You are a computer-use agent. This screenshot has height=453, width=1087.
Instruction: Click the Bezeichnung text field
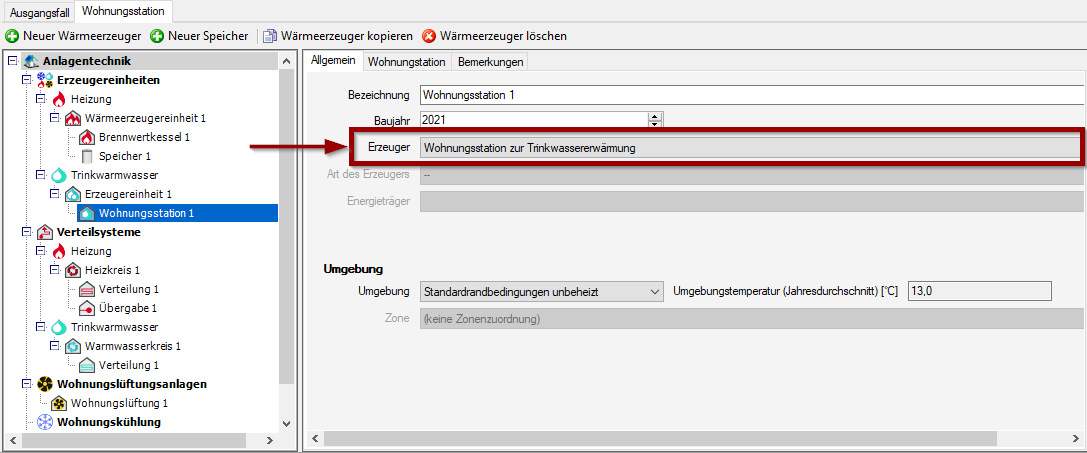750,96
